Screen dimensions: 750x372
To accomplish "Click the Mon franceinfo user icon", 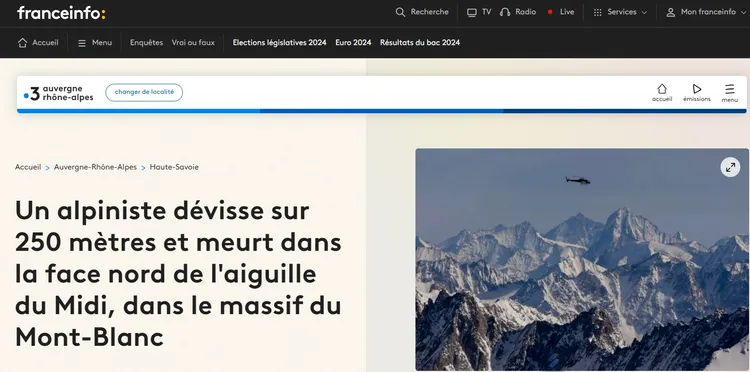I will click(x=671, y=12).
